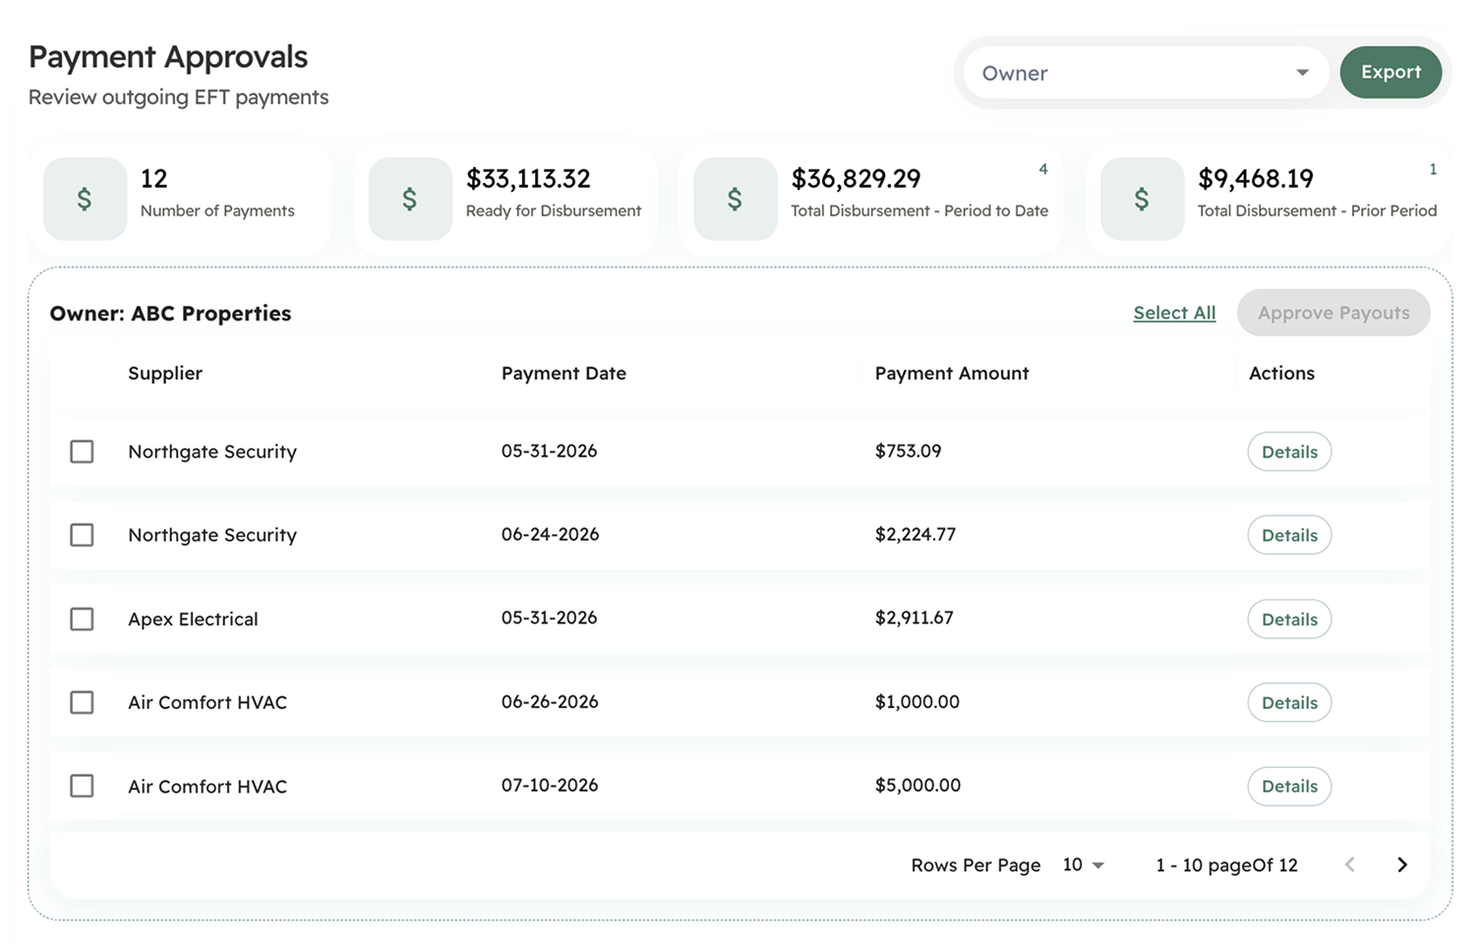The image size is (1480, 950).
Task: Export the payment approvals
Action: (1390, 72)
